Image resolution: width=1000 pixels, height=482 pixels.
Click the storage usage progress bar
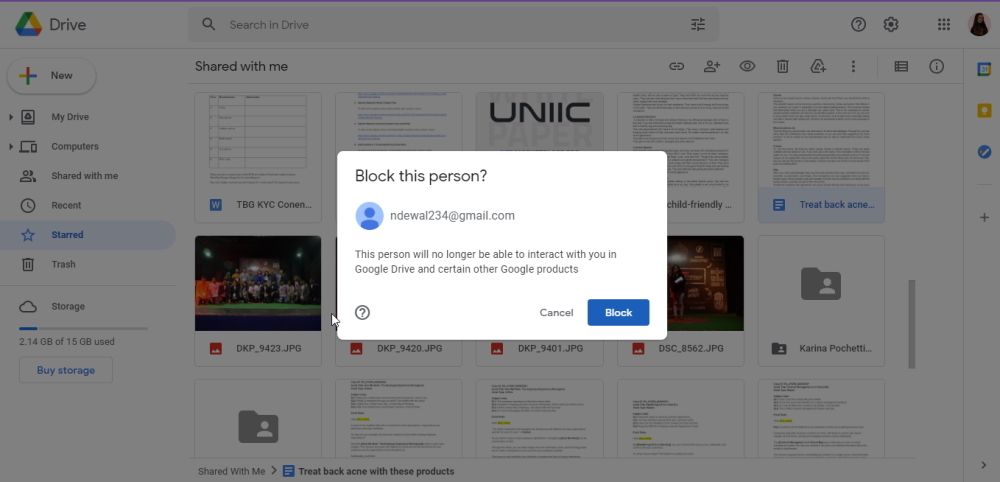coord(83,328)
